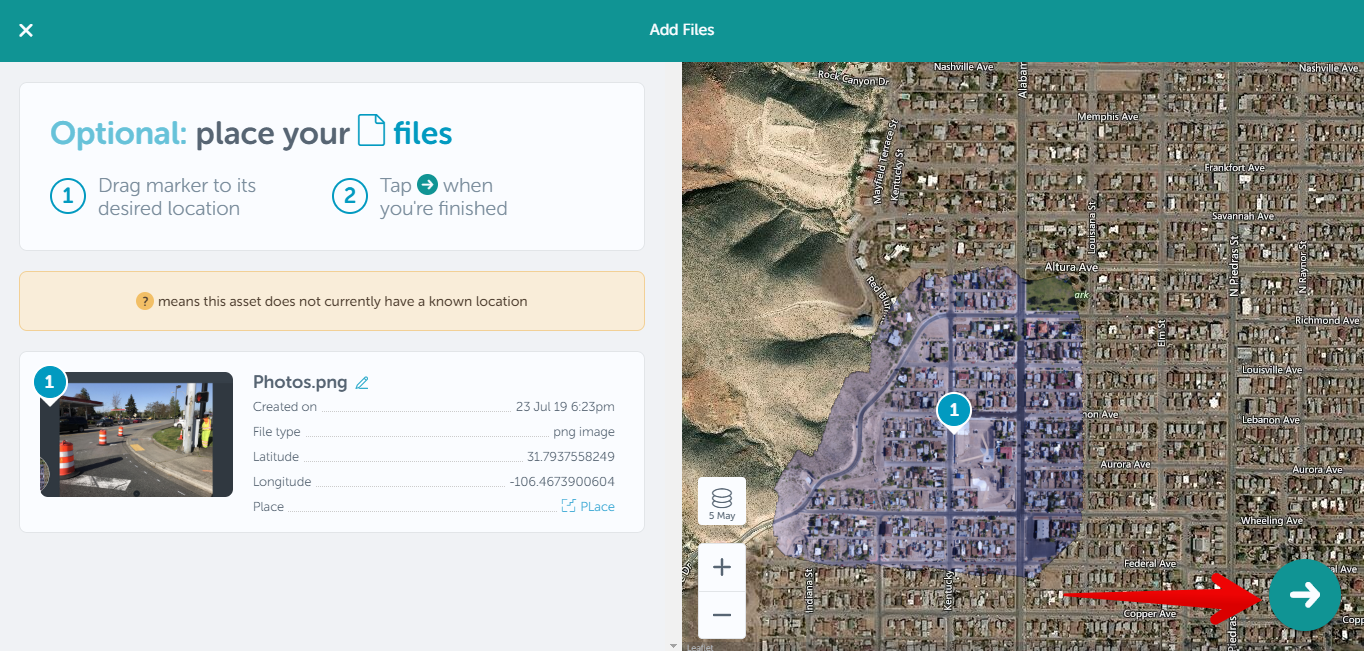Click the step 1 circle in instructions
The height and width of the screenshot is (651, 1364).
pos(67,197)
